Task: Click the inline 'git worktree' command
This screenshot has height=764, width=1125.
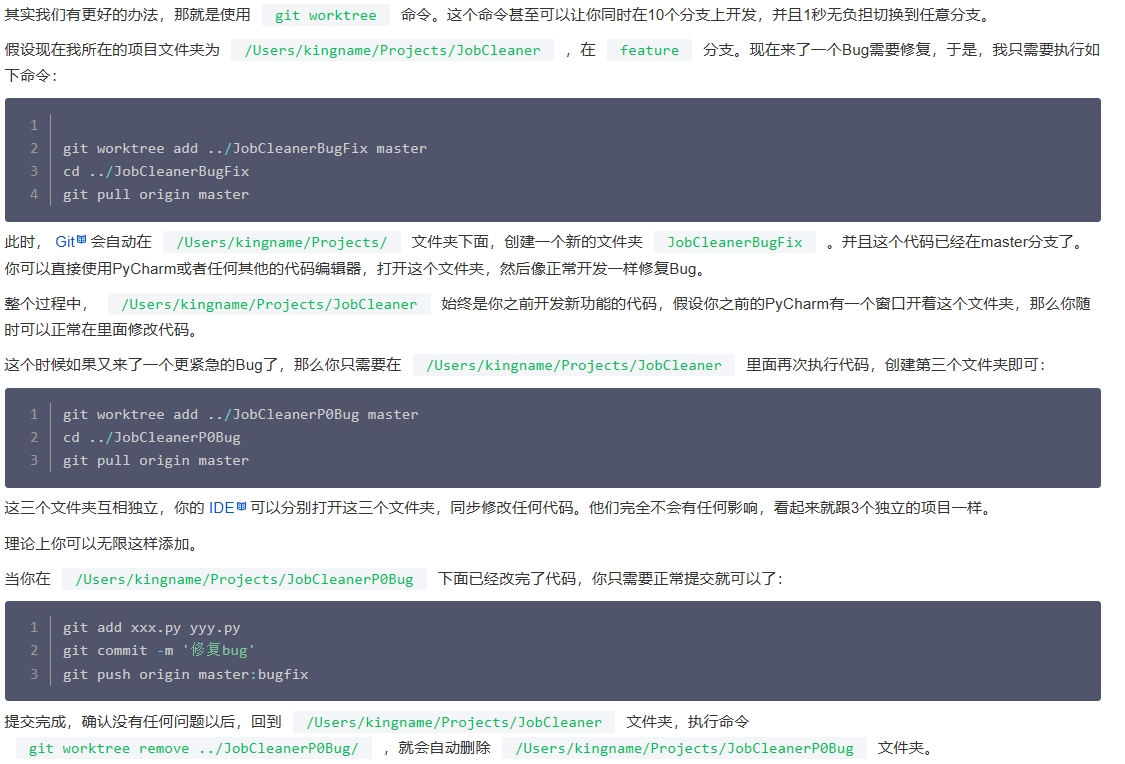Action: tap(325, 16)
